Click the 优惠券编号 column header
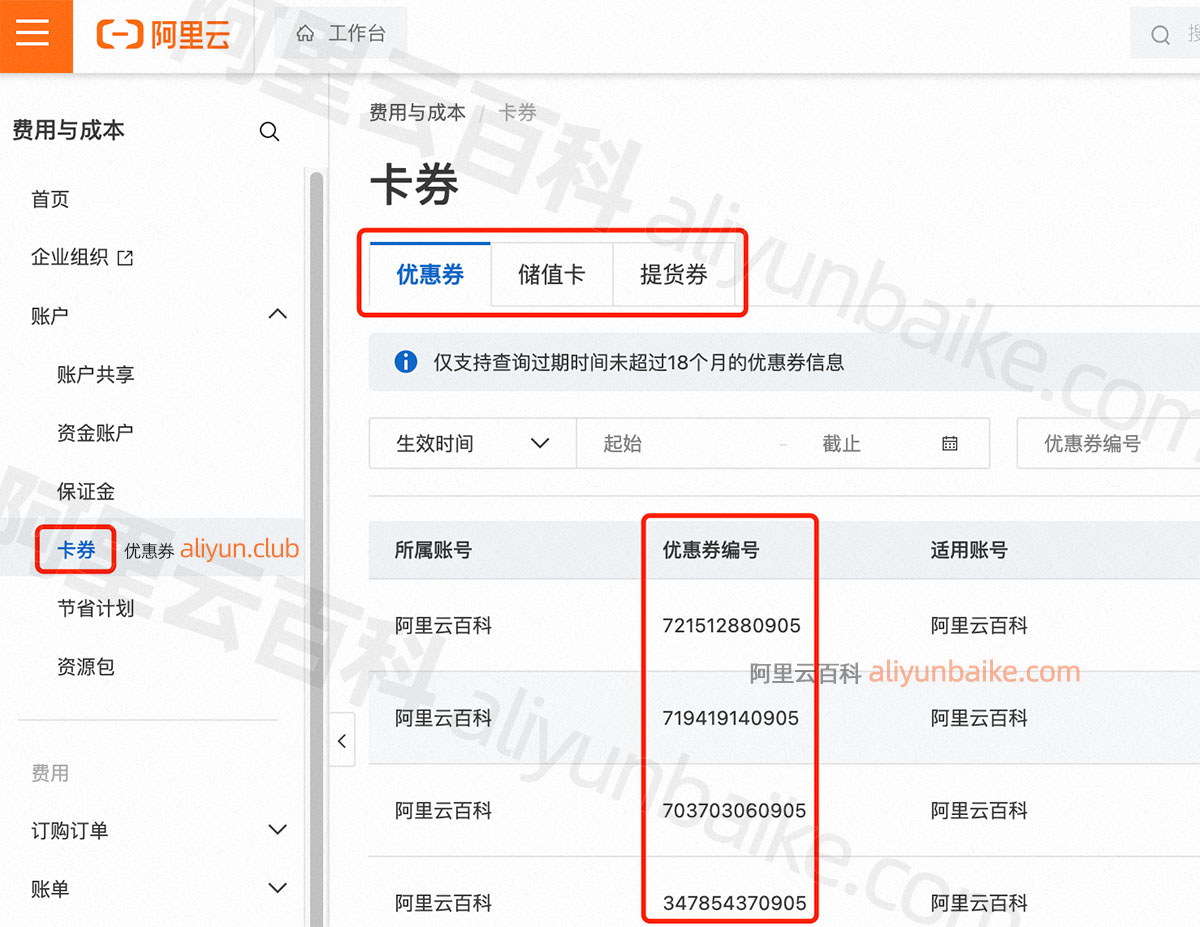Screen dimensions: 1200x927 pyautogui.click(x=710, y=550)
